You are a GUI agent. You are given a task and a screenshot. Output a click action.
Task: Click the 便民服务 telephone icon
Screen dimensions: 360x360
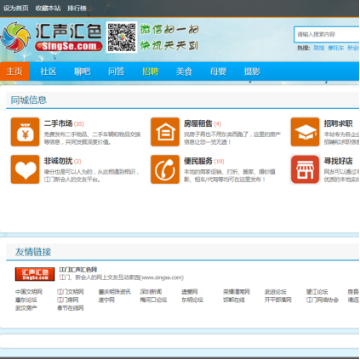coord(165,169)
